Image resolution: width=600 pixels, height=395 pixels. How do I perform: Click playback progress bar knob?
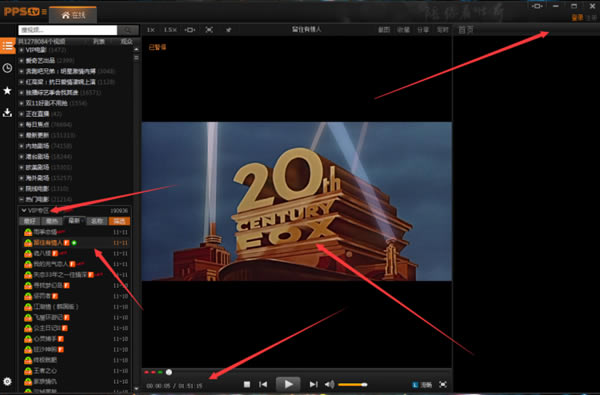[x=169, y=372]
